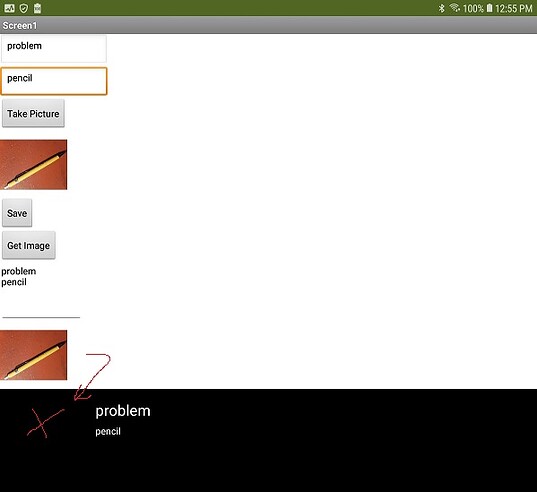Tap the 100% battery percentage text
Viewport: 537px width, 500px height.
[x=473, y=8]
